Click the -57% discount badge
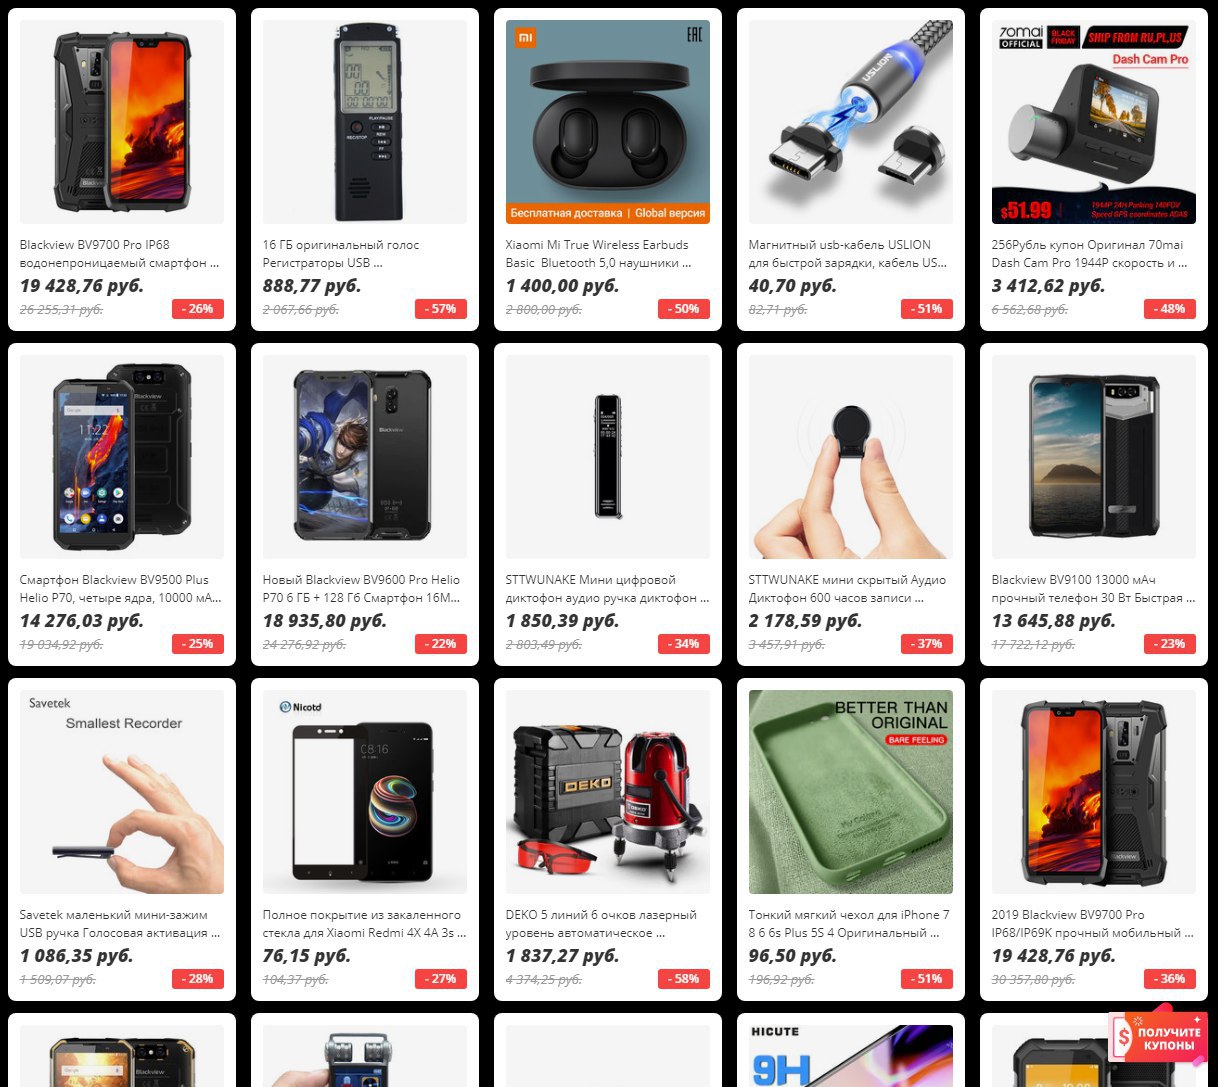1218x1087 pixels. (x=441, y=309)
